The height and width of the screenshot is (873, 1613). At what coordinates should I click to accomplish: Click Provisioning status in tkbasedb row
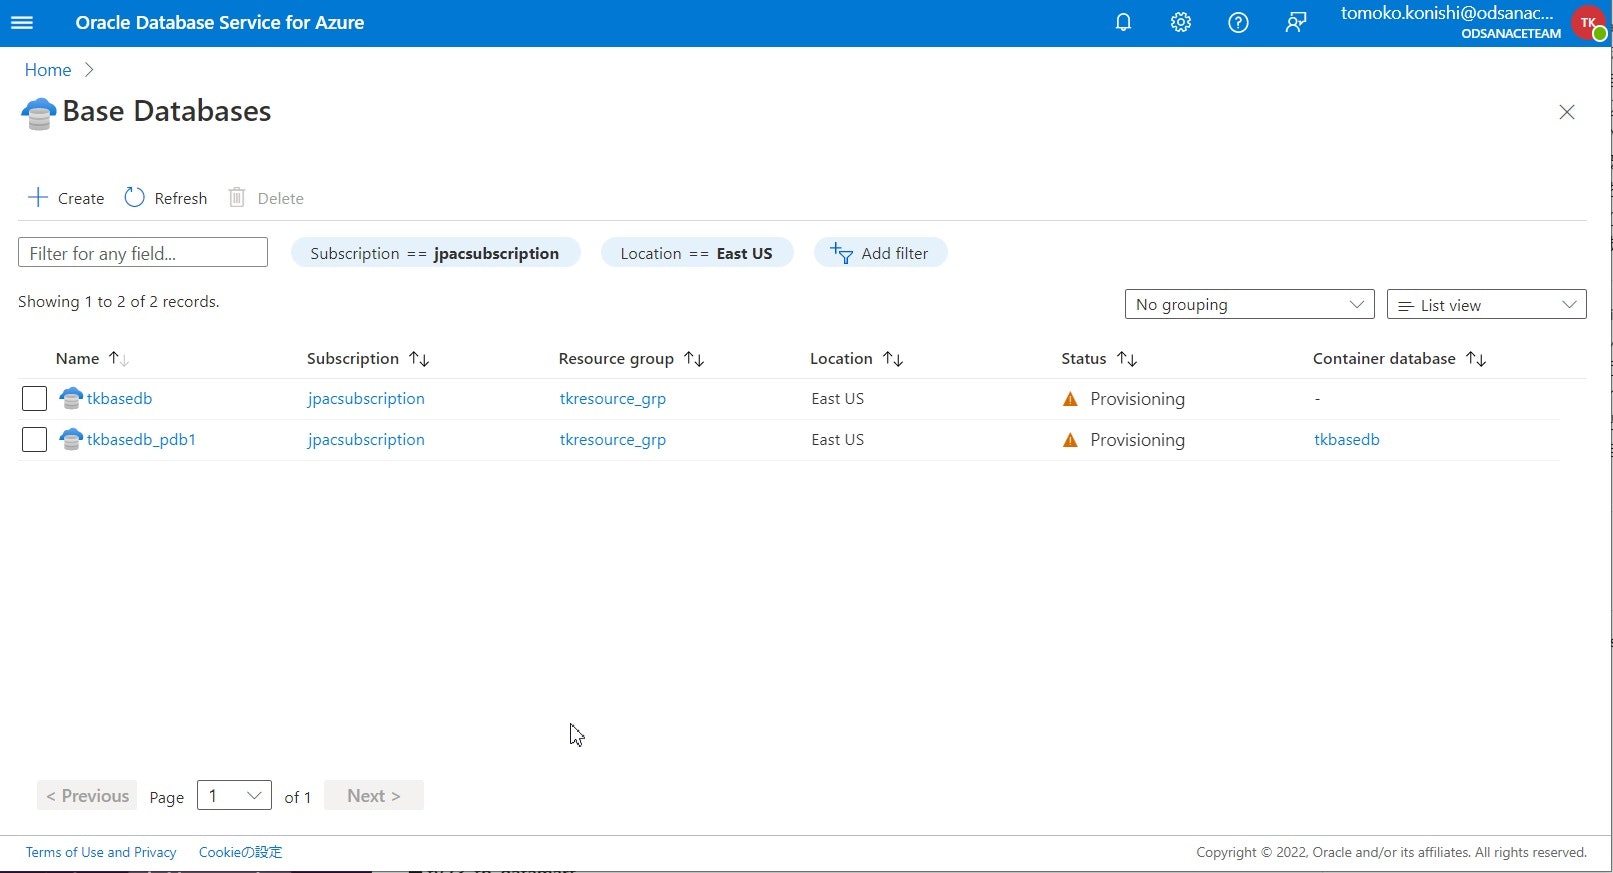pyautogui.click(x=1137, y=399)
